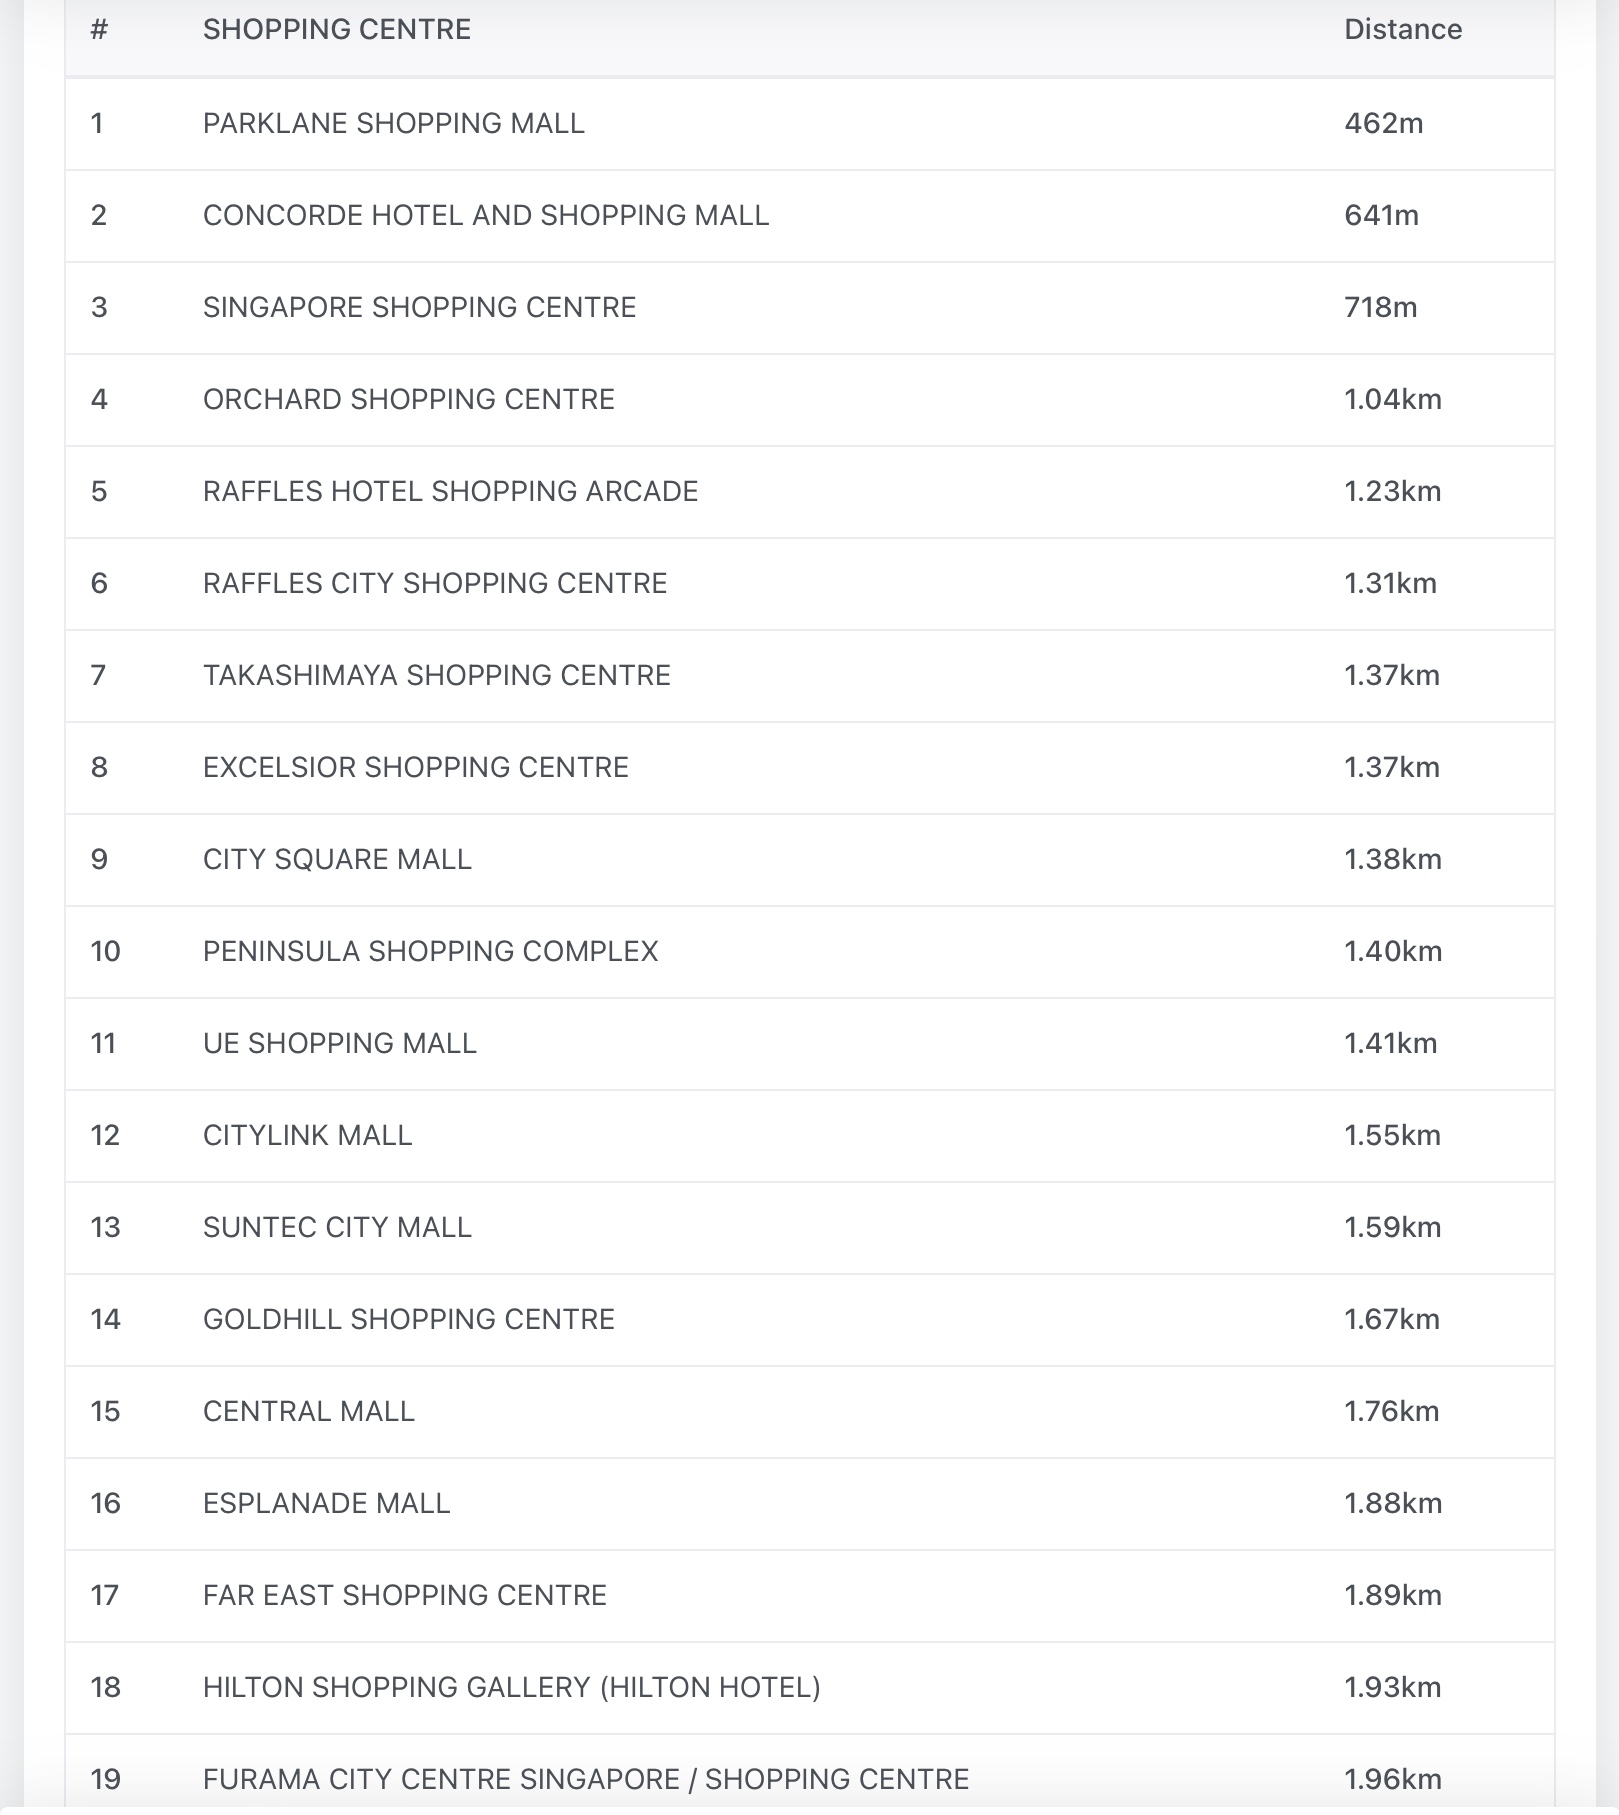Pick EXCELSIOR SHOPPING CENTRE from the table
1619x1815 pixels.
(x=415, y=767)
